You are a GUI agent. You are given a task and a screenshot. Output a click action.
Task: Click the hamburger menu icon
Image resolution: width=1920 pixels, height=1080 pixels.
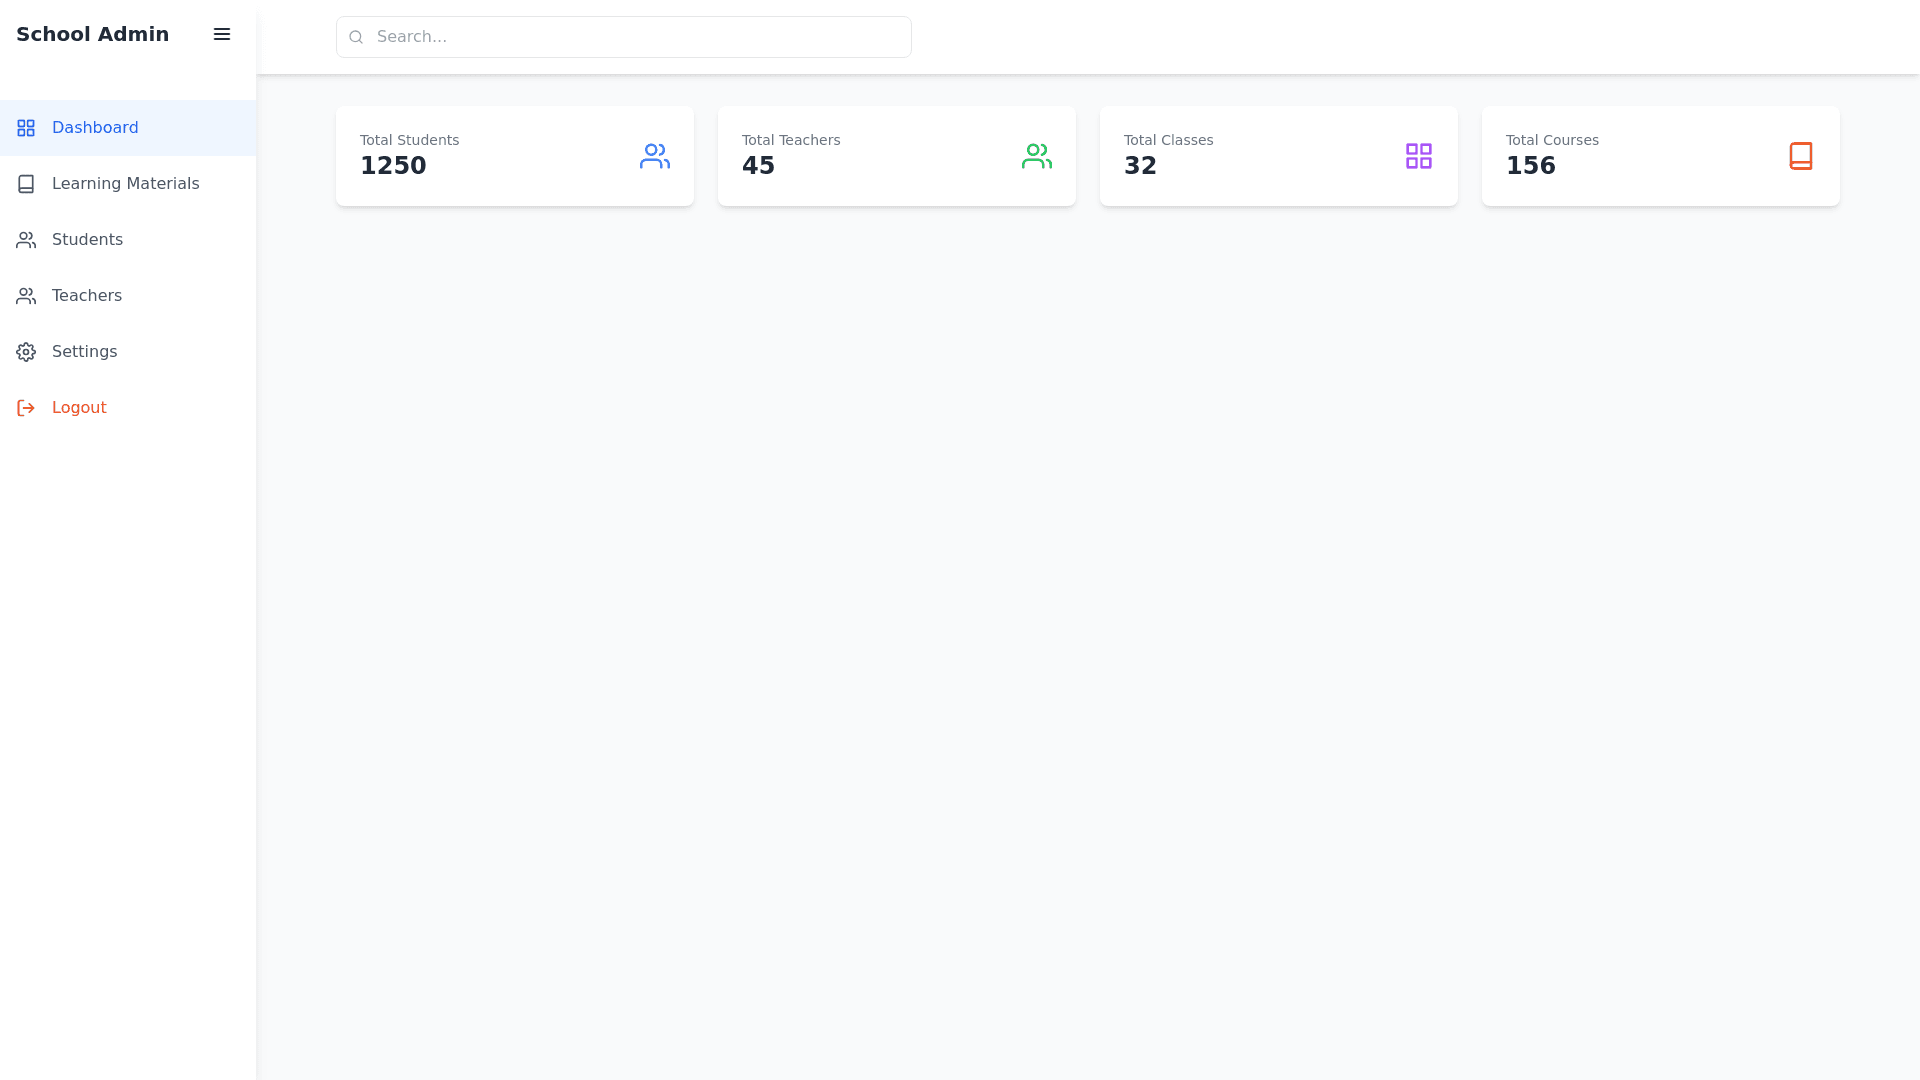(221, 34)
